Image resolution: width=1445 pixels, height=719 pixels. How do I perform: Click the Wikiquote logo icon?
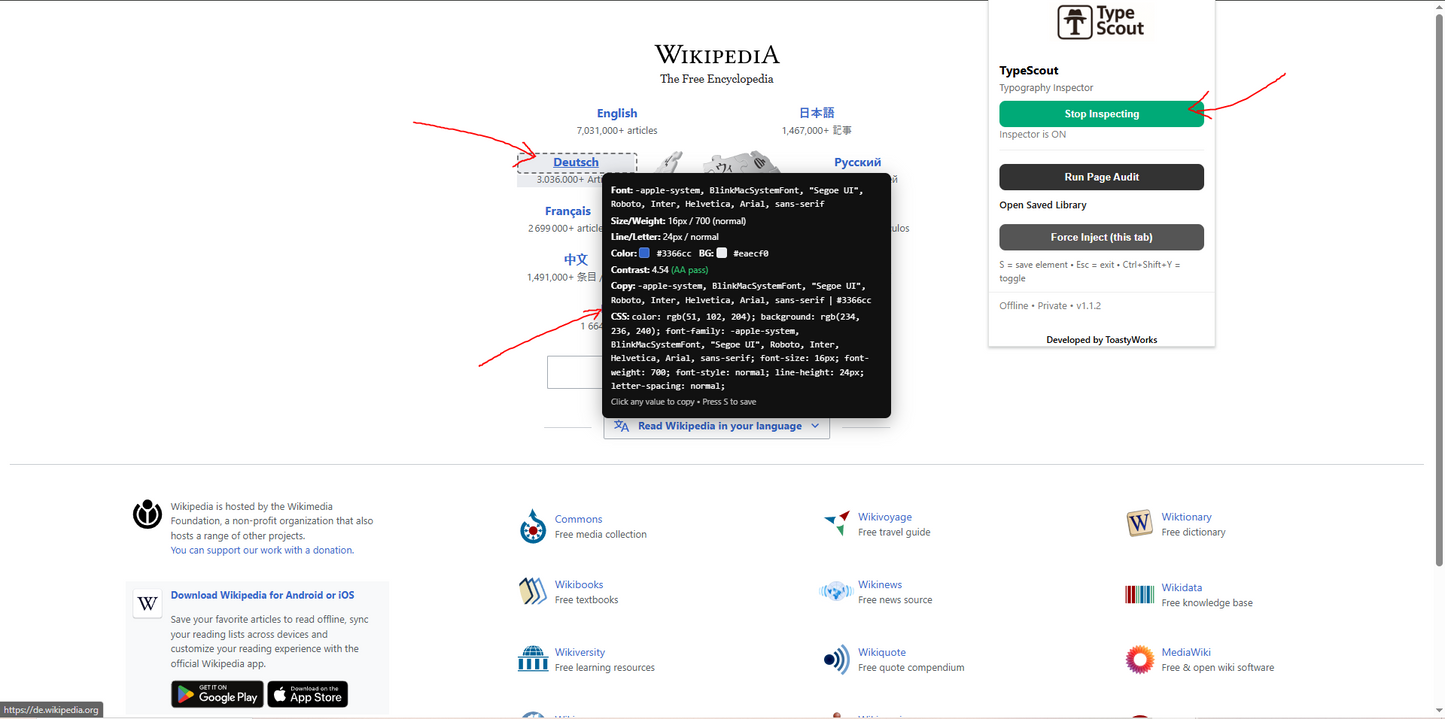click(x=836, y=659)
